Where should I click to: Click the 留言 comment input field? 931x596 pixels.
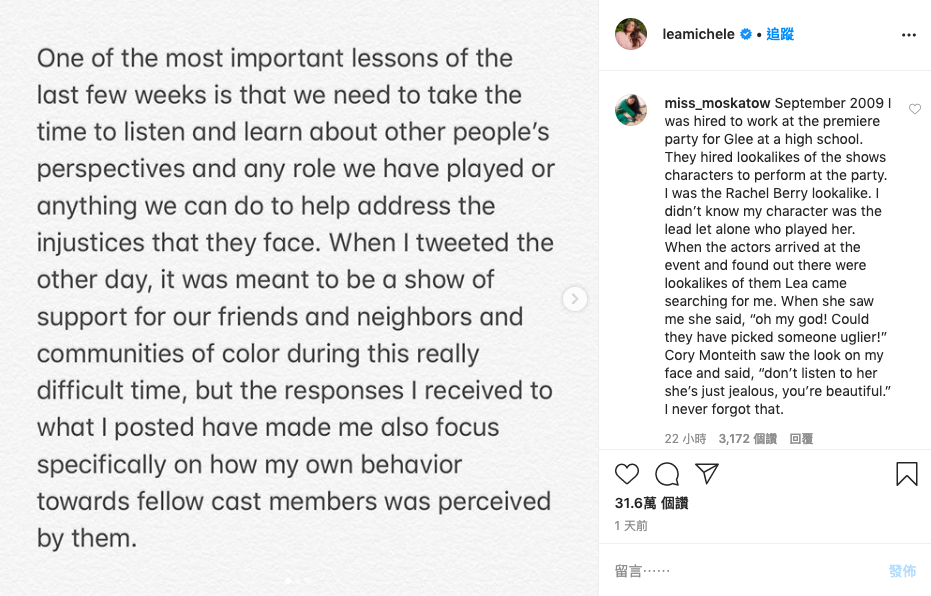[740, 571]
